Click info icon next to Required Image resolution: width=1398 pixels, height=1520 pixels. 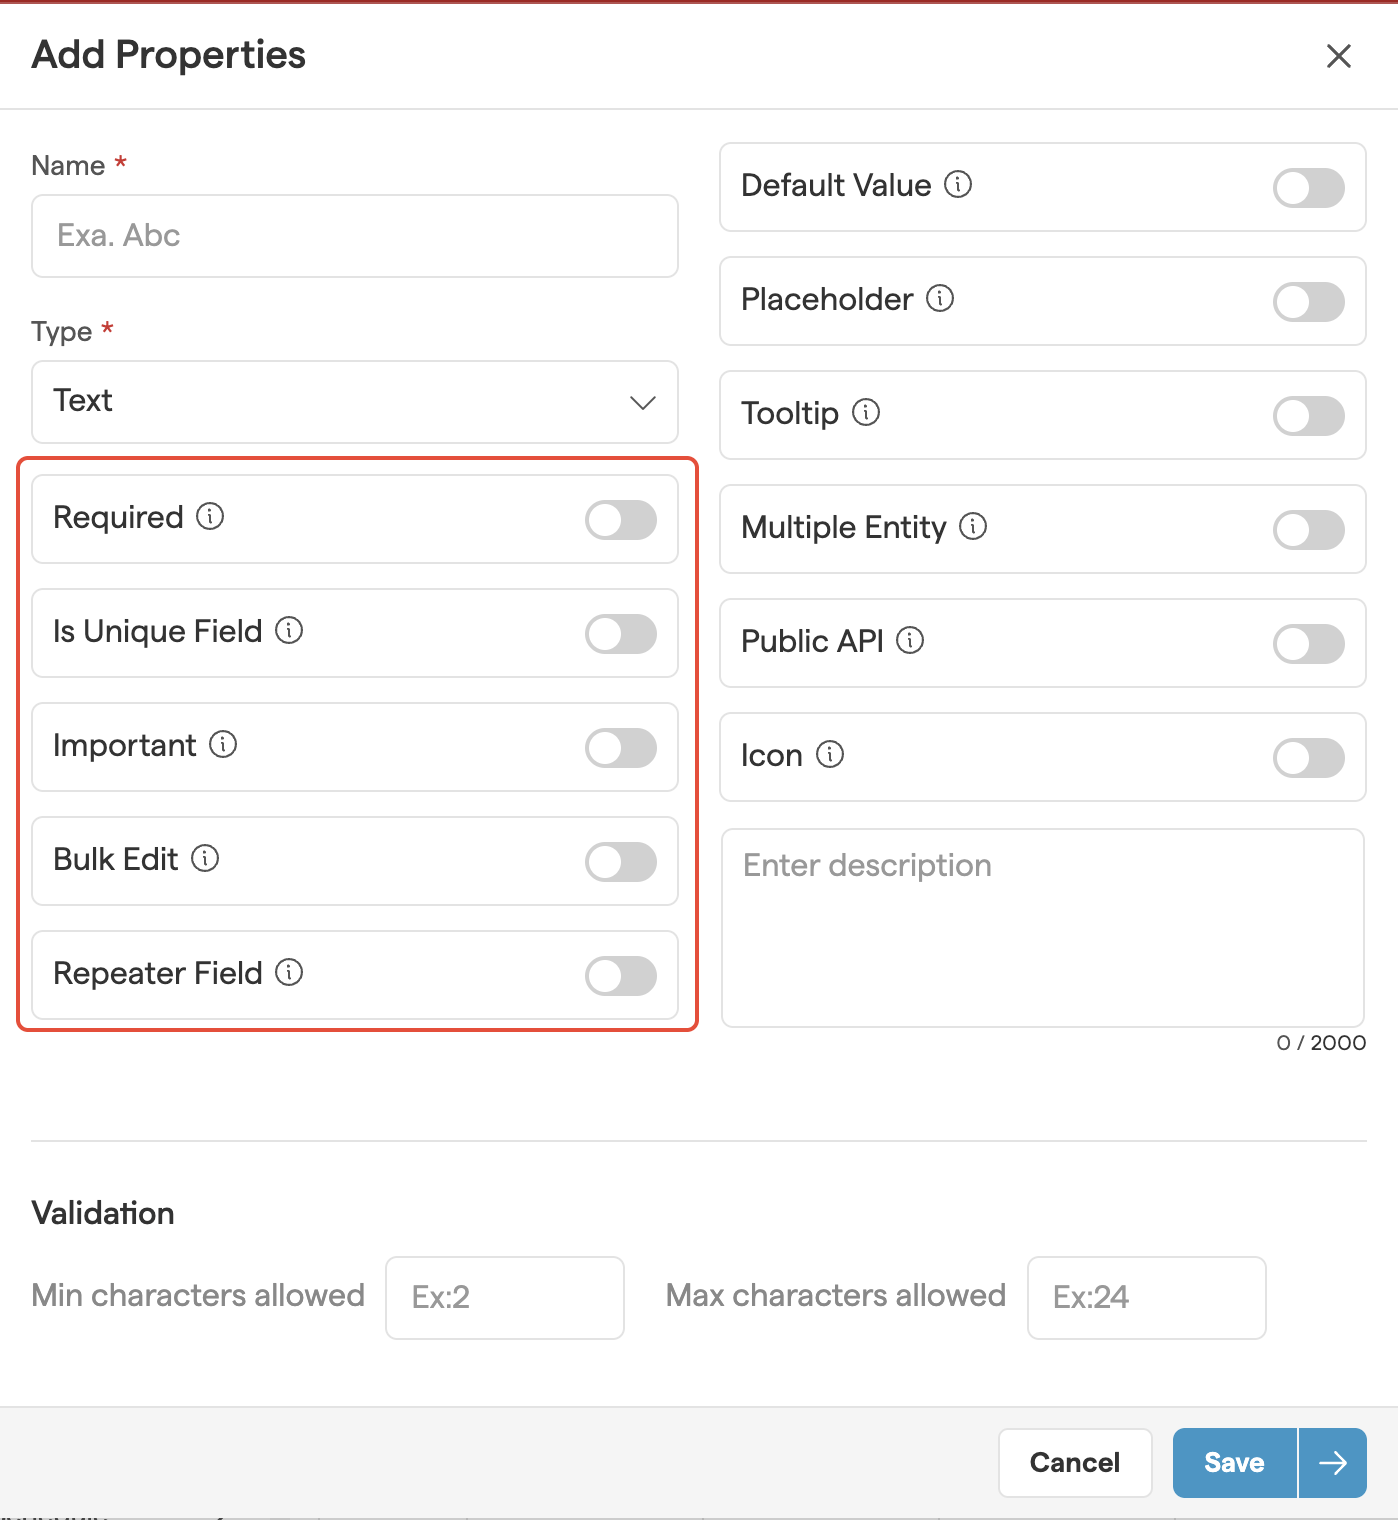click(210, 517)
